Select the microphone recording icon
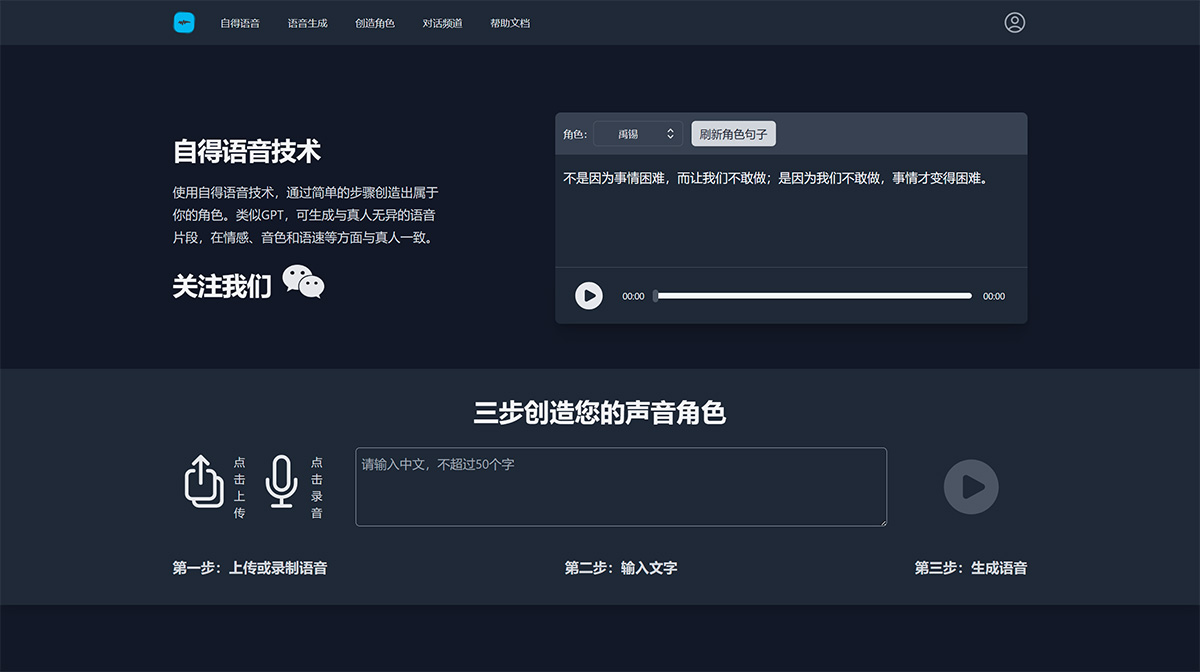The height and width of the screenshot is (672, 1200). [284, 484]
